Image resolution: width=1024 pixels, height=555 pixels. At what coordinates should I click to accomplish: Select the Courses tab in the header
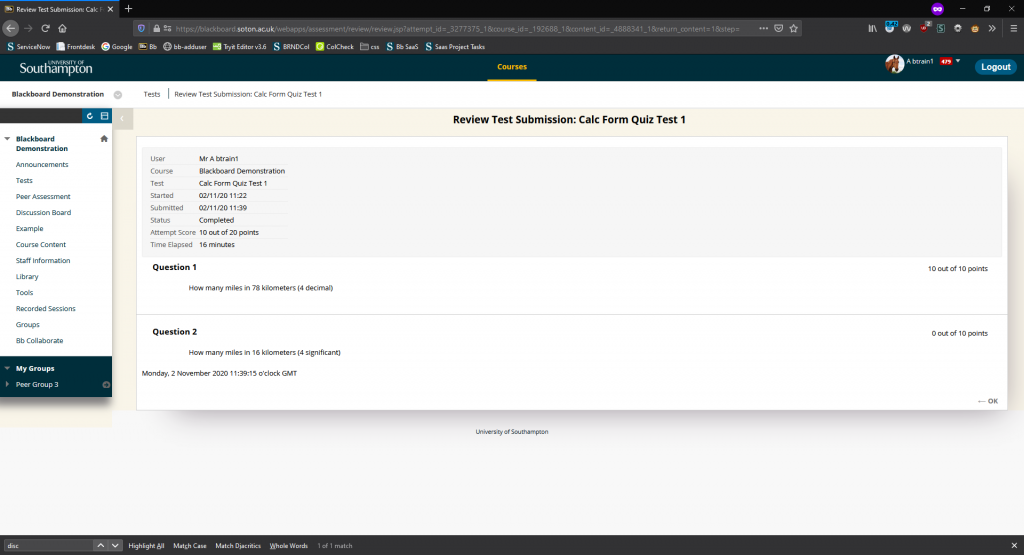[x=512, y=67]
